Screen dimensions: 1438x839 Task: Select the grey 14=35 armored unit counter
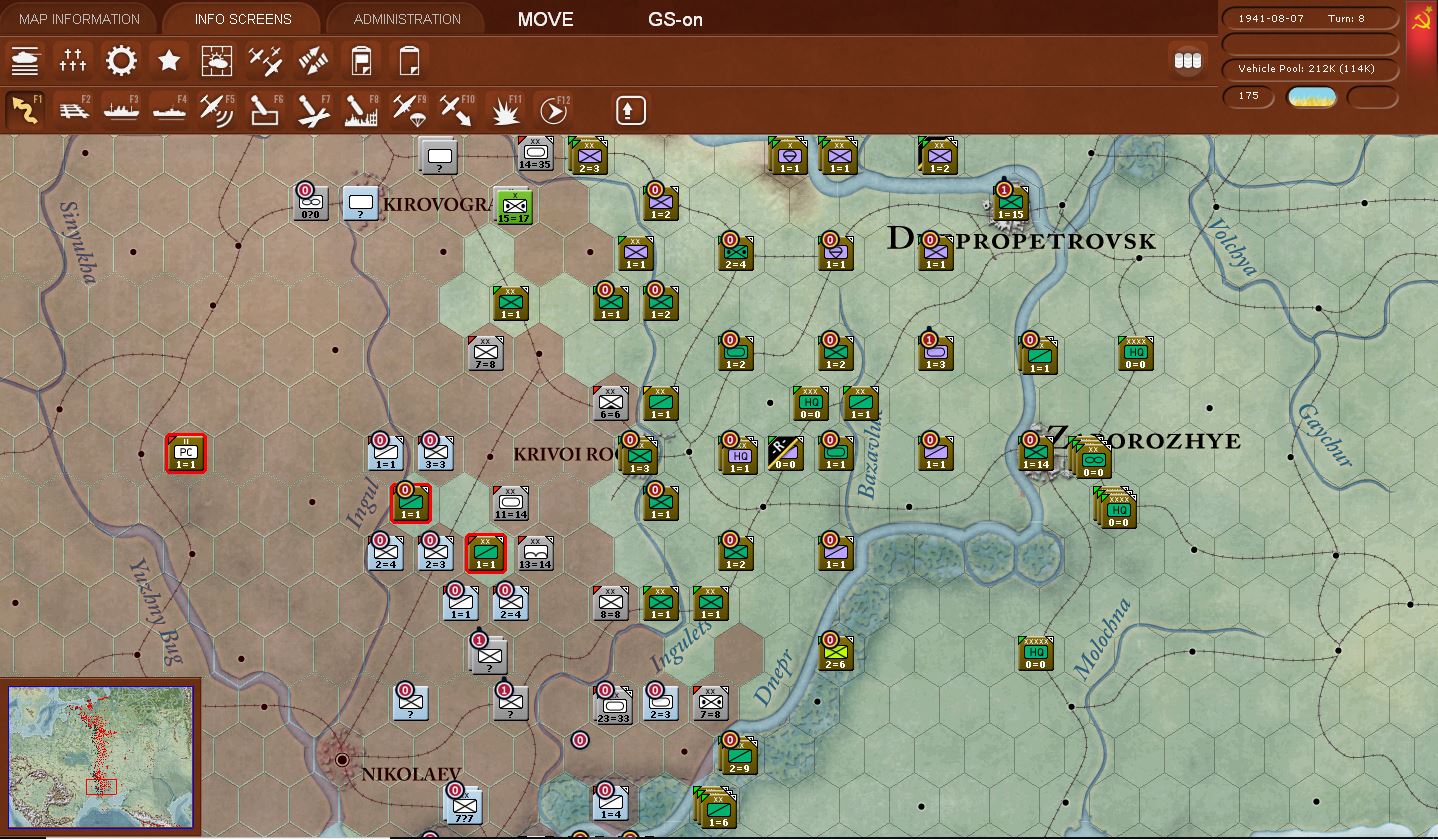[535, 153]
